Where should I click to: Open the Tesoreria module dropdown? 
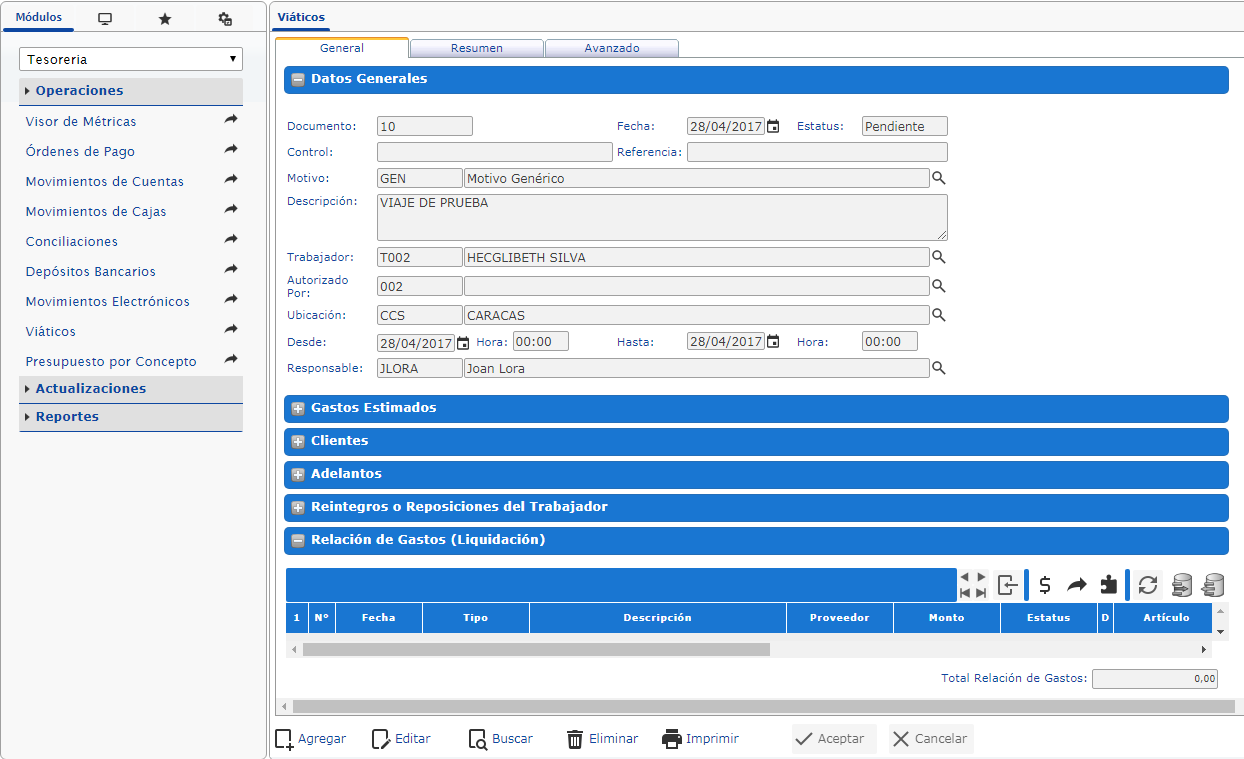pyautogui.click(x=131, y=60)
